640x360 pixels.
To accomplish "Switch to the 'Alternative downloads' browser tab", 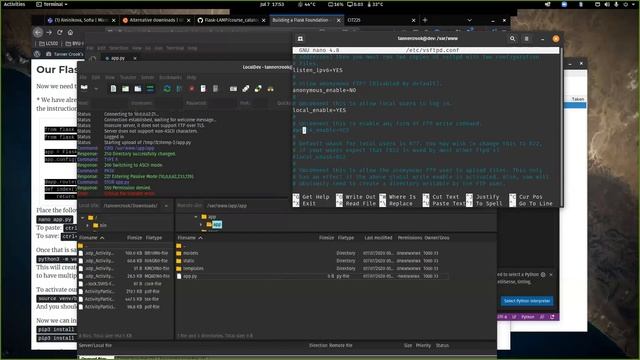I will point(156,20).
